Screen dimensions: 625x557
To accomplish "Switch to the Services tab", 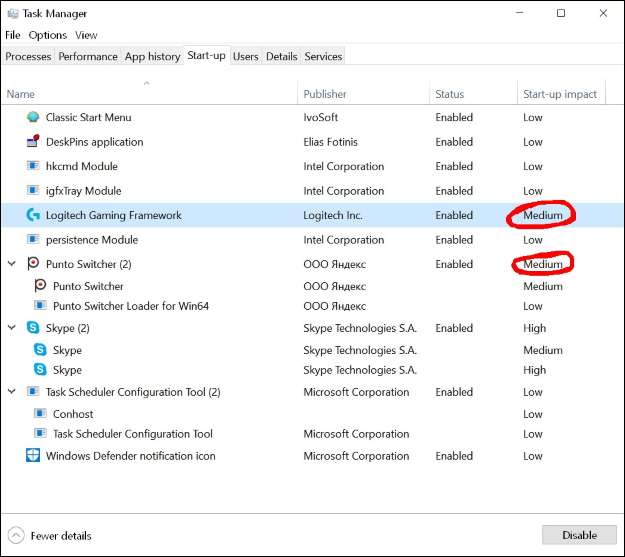I will pos(323,57).
